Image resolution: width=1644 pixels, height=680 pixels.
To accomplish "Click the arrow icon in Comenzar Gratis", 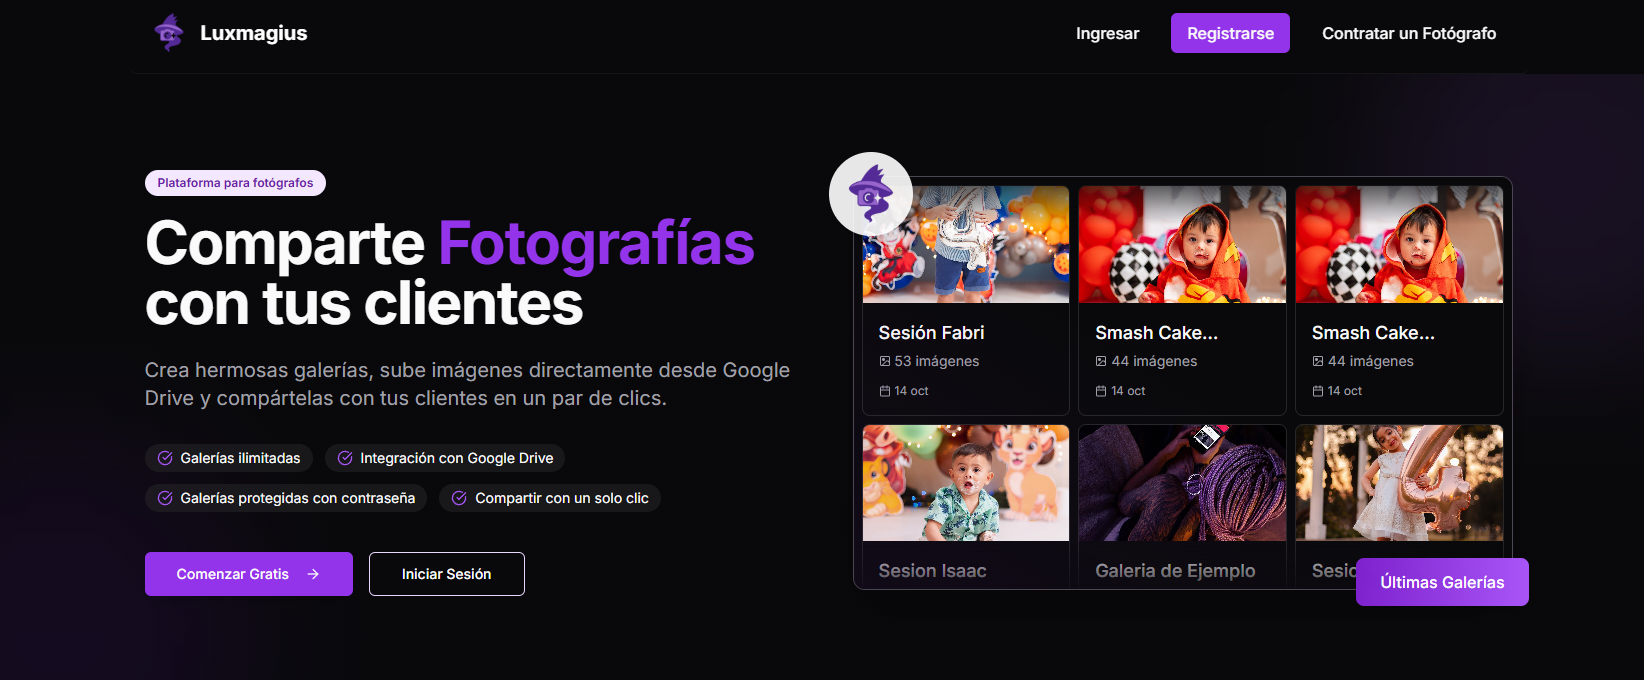I will (x=313, y=574).
